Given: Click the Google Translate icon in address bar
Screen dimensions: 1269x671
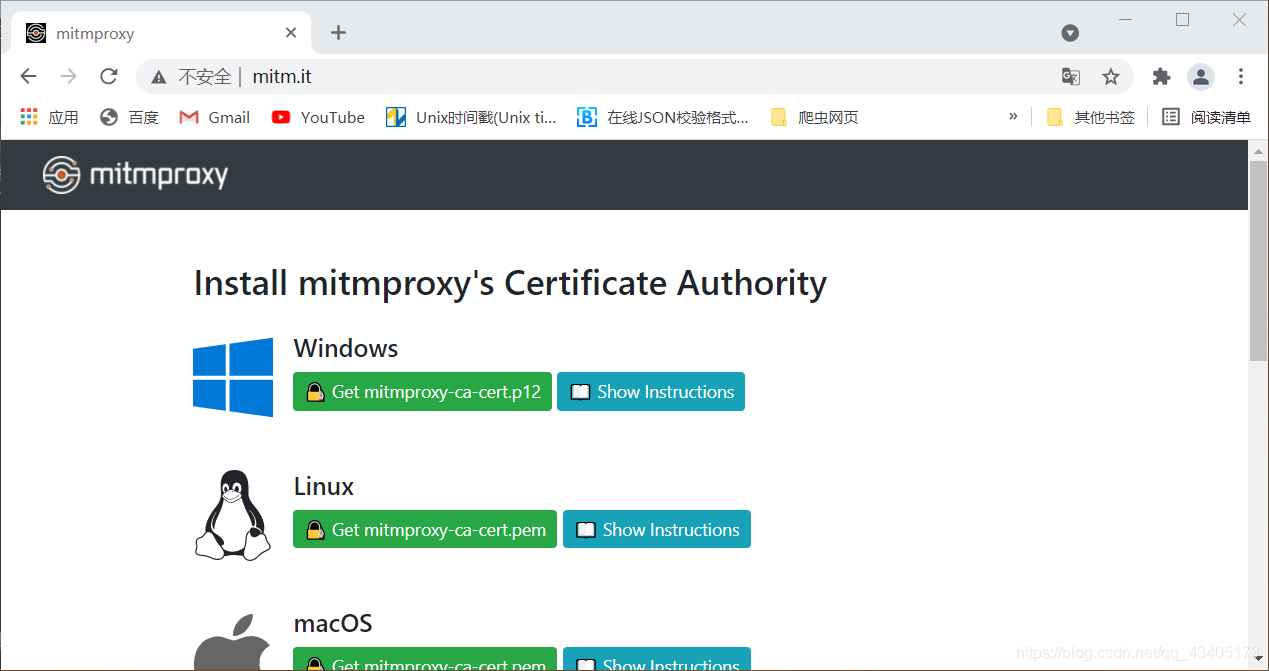Looking at the screenshot, I should tap(1070, 76).
